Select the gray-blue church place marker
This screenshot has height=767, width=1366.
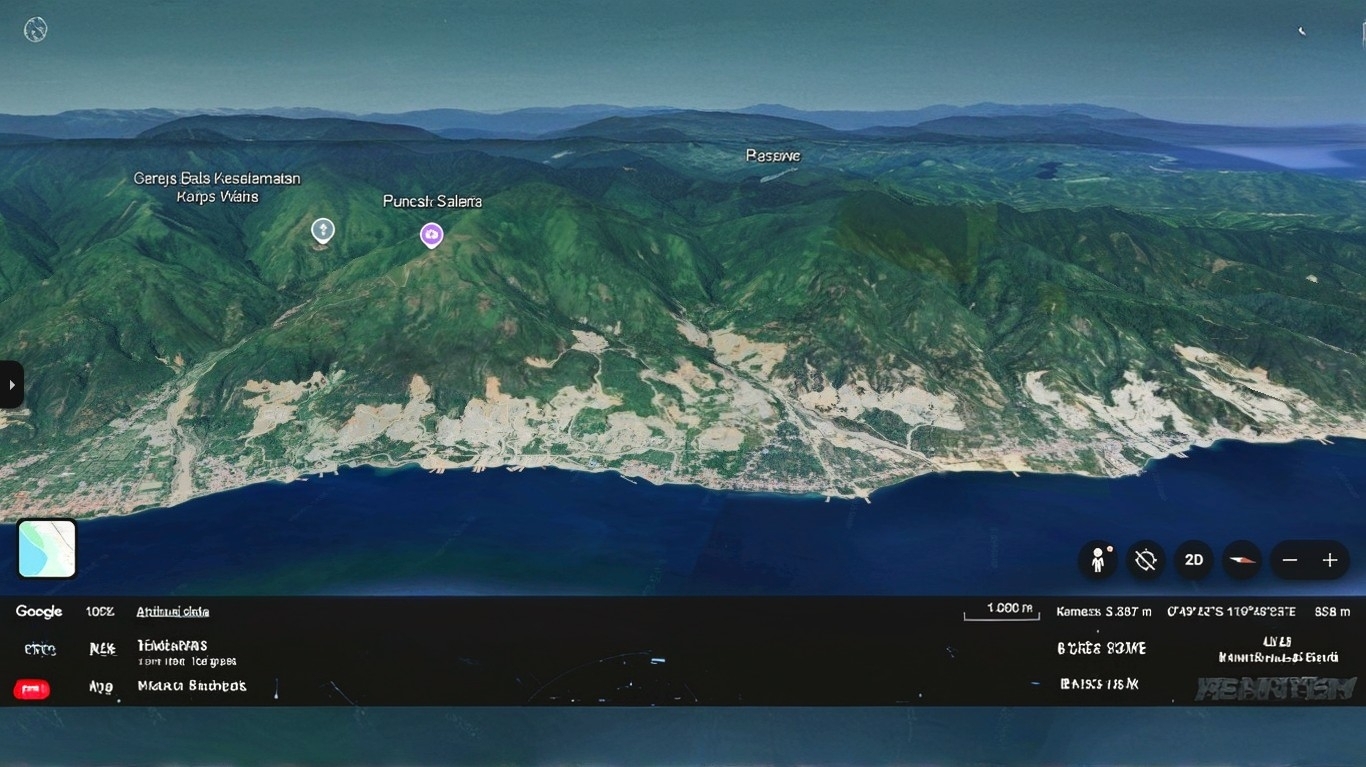[x=322, y=231]
